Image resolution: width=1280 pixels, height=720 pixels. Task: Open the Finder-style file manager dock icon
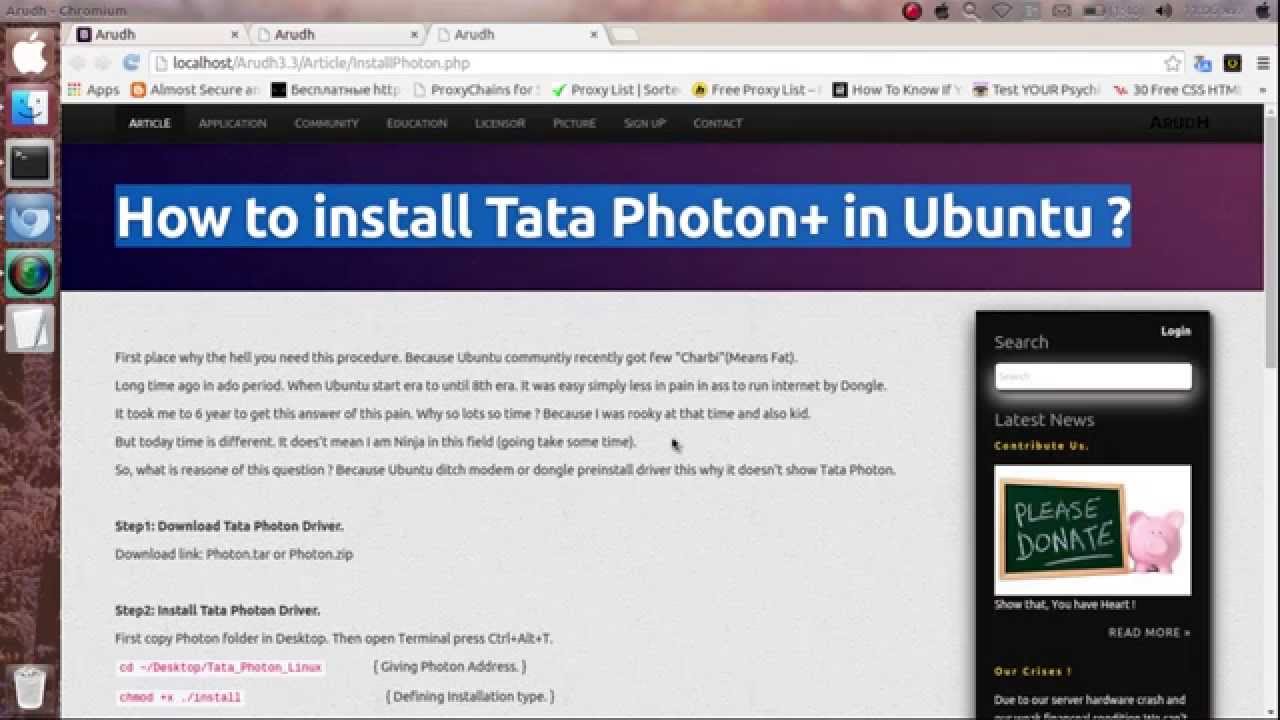(30, 106)
